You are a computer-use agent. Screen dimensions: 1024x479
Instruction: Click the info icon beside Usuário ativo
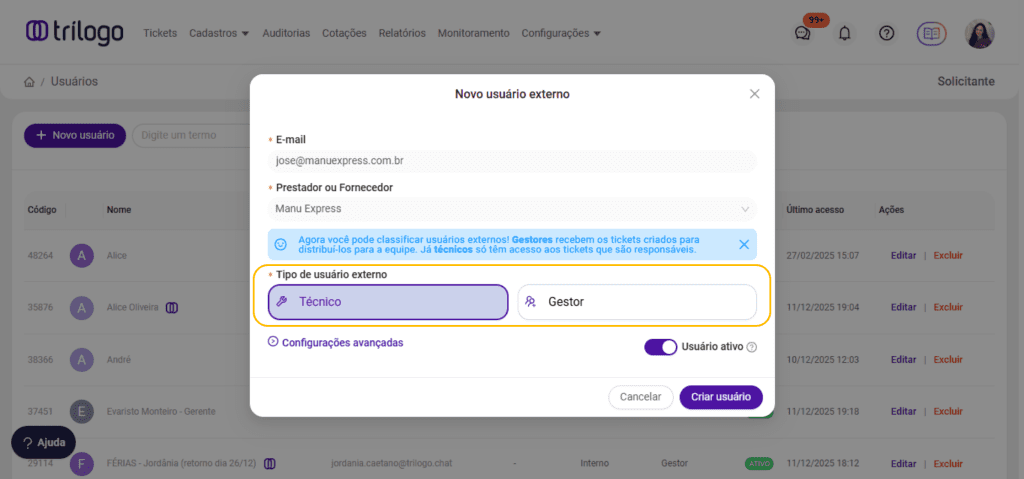click(x=752, y=348)
